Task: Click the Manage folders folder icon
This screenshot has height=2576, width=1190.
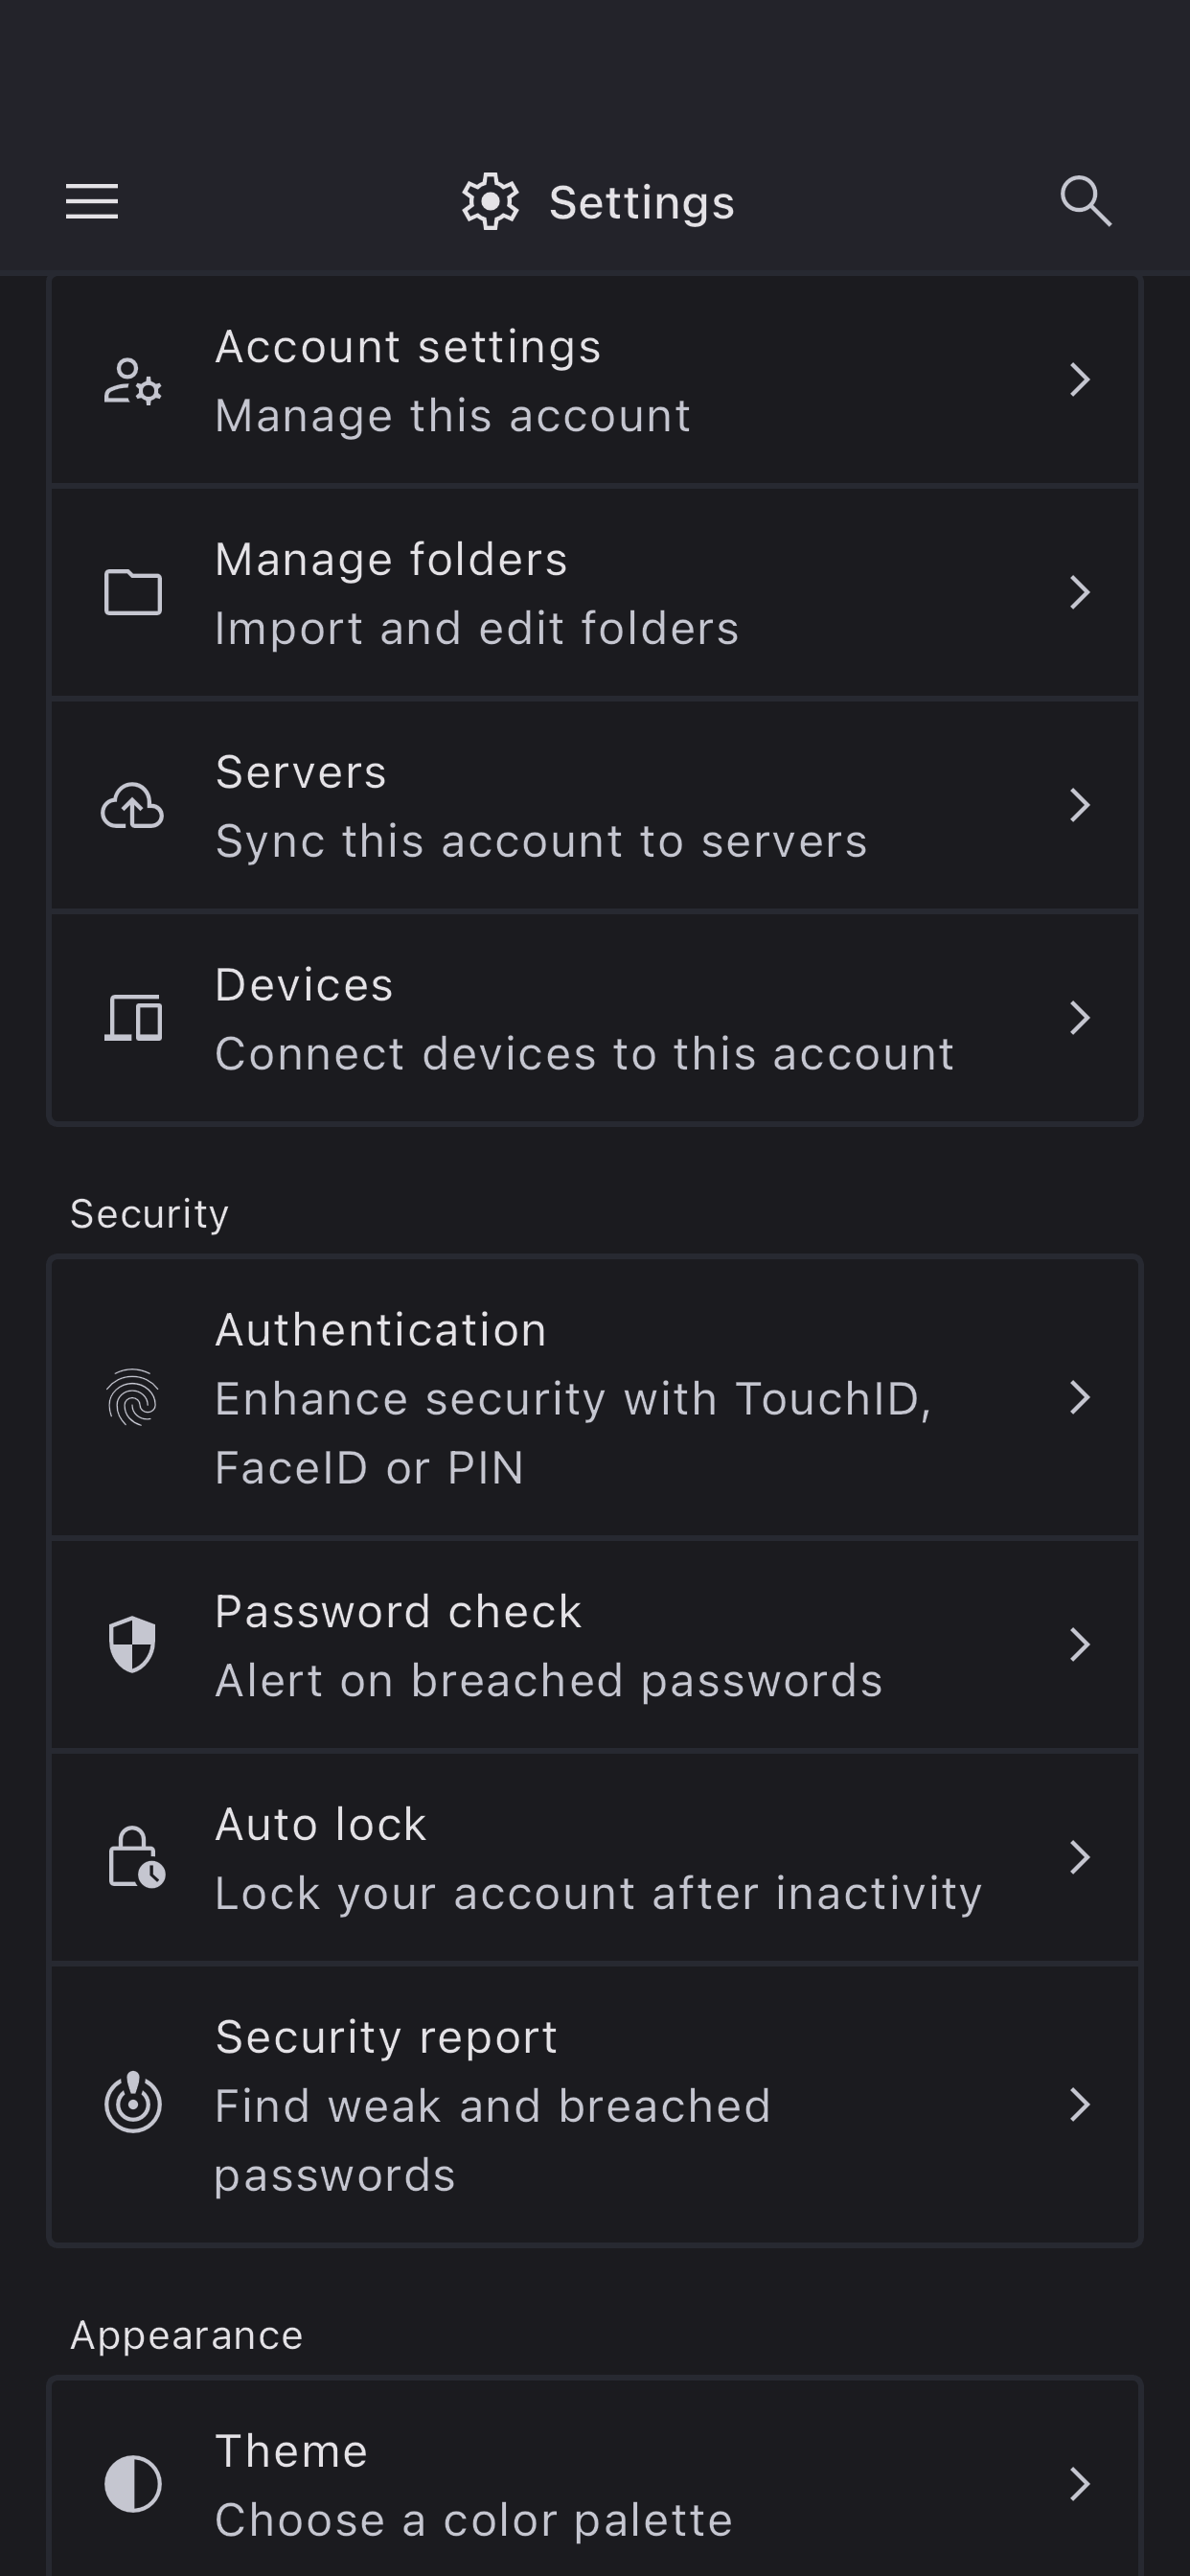Action: [x=133, y=593]
